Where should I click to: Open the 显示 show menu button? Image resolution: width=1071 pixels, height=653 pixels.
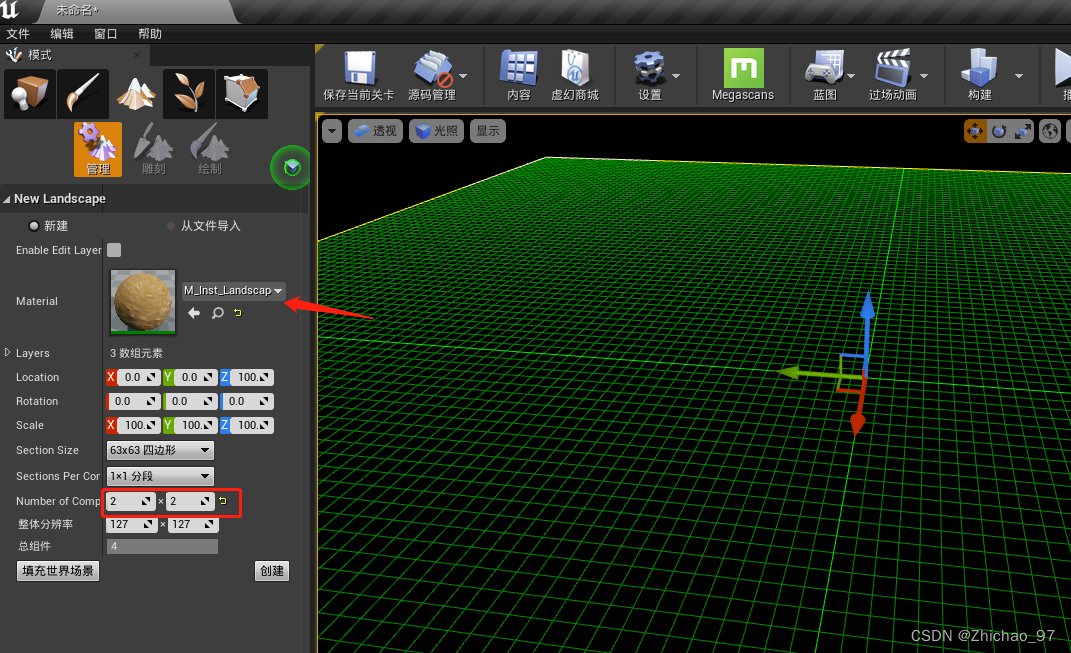488,131
